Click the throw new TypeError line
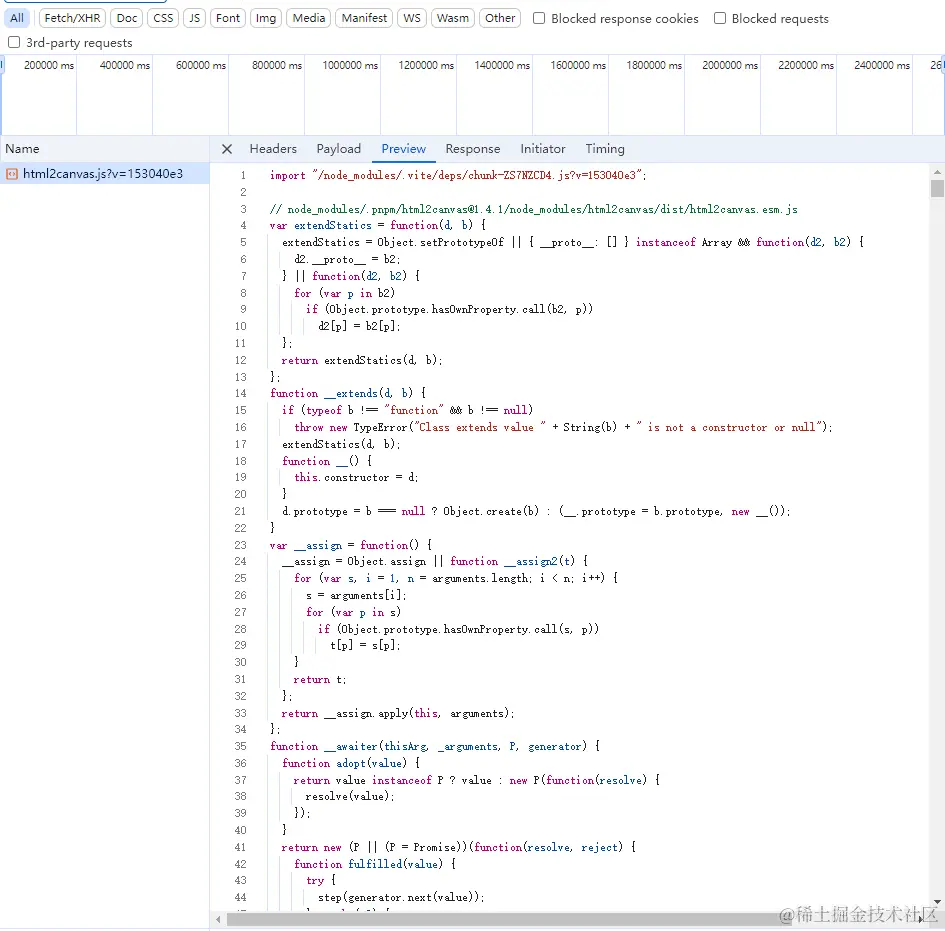The image size is (945, 931). coord(563,427)
